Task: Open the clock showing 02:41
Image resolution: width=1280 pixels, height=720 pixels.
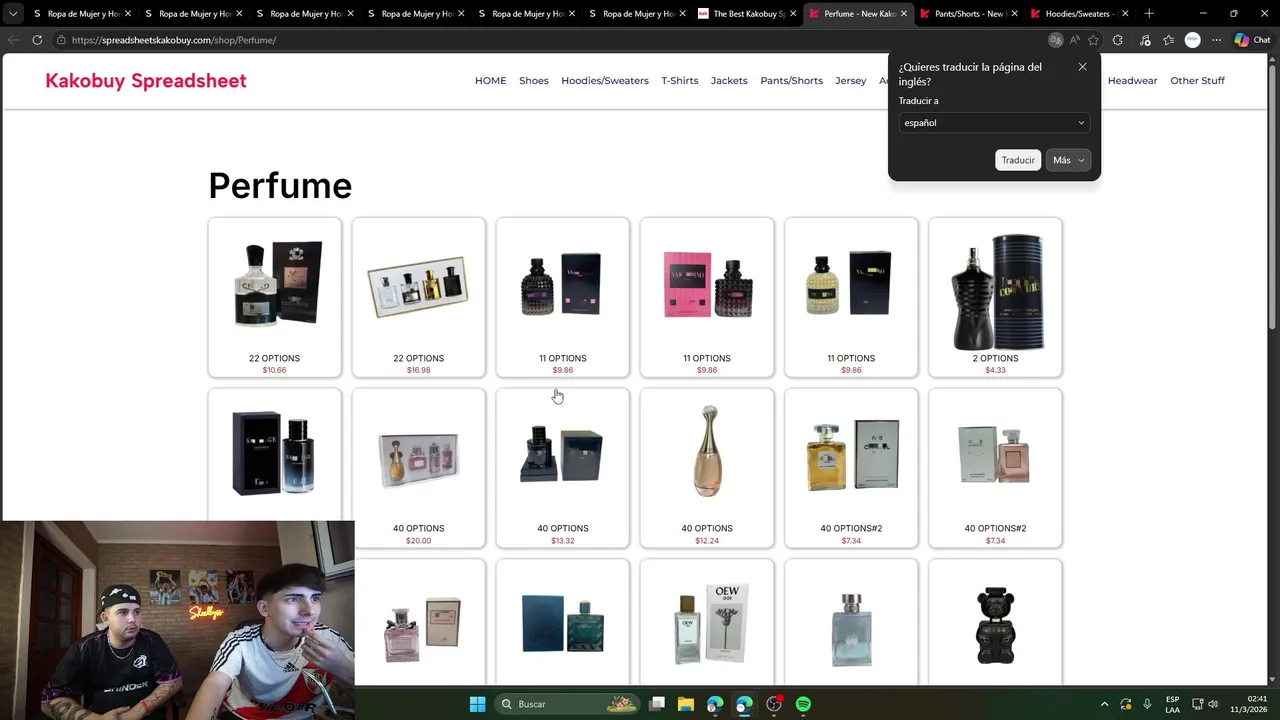Action: tap(1250, 704)
